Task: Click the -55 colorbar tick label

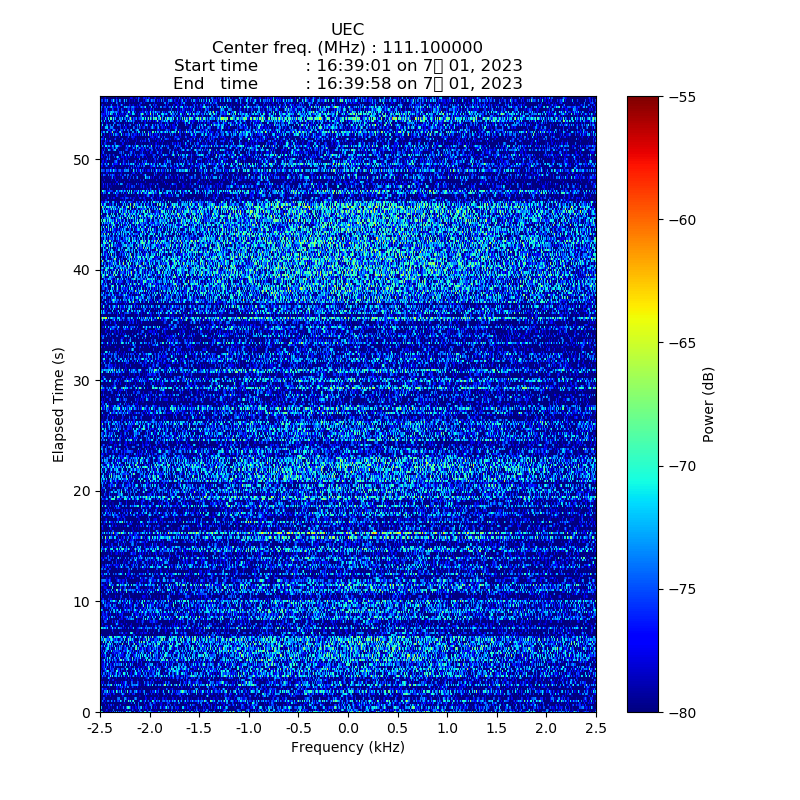Action: pyautogui.click(x=687, y=97)
